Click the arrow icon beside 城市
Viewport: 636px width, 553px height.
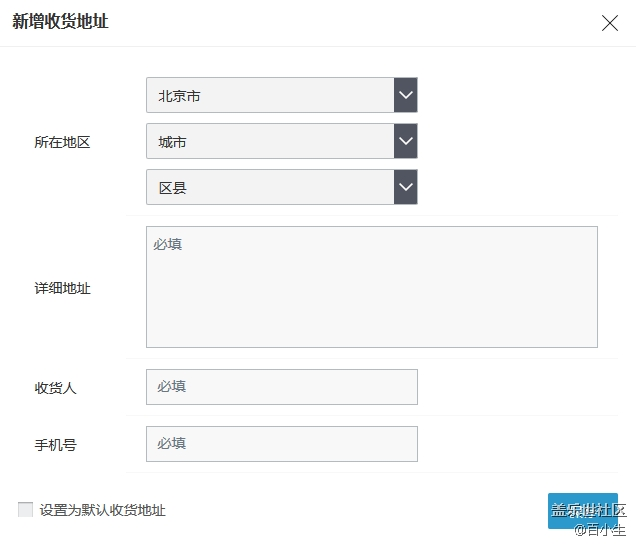(405, 142)
